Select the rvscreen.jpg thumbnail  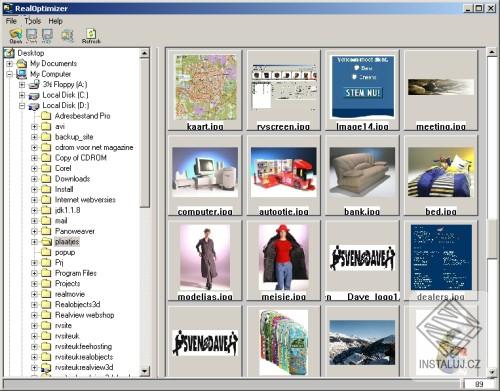[284, 88]
